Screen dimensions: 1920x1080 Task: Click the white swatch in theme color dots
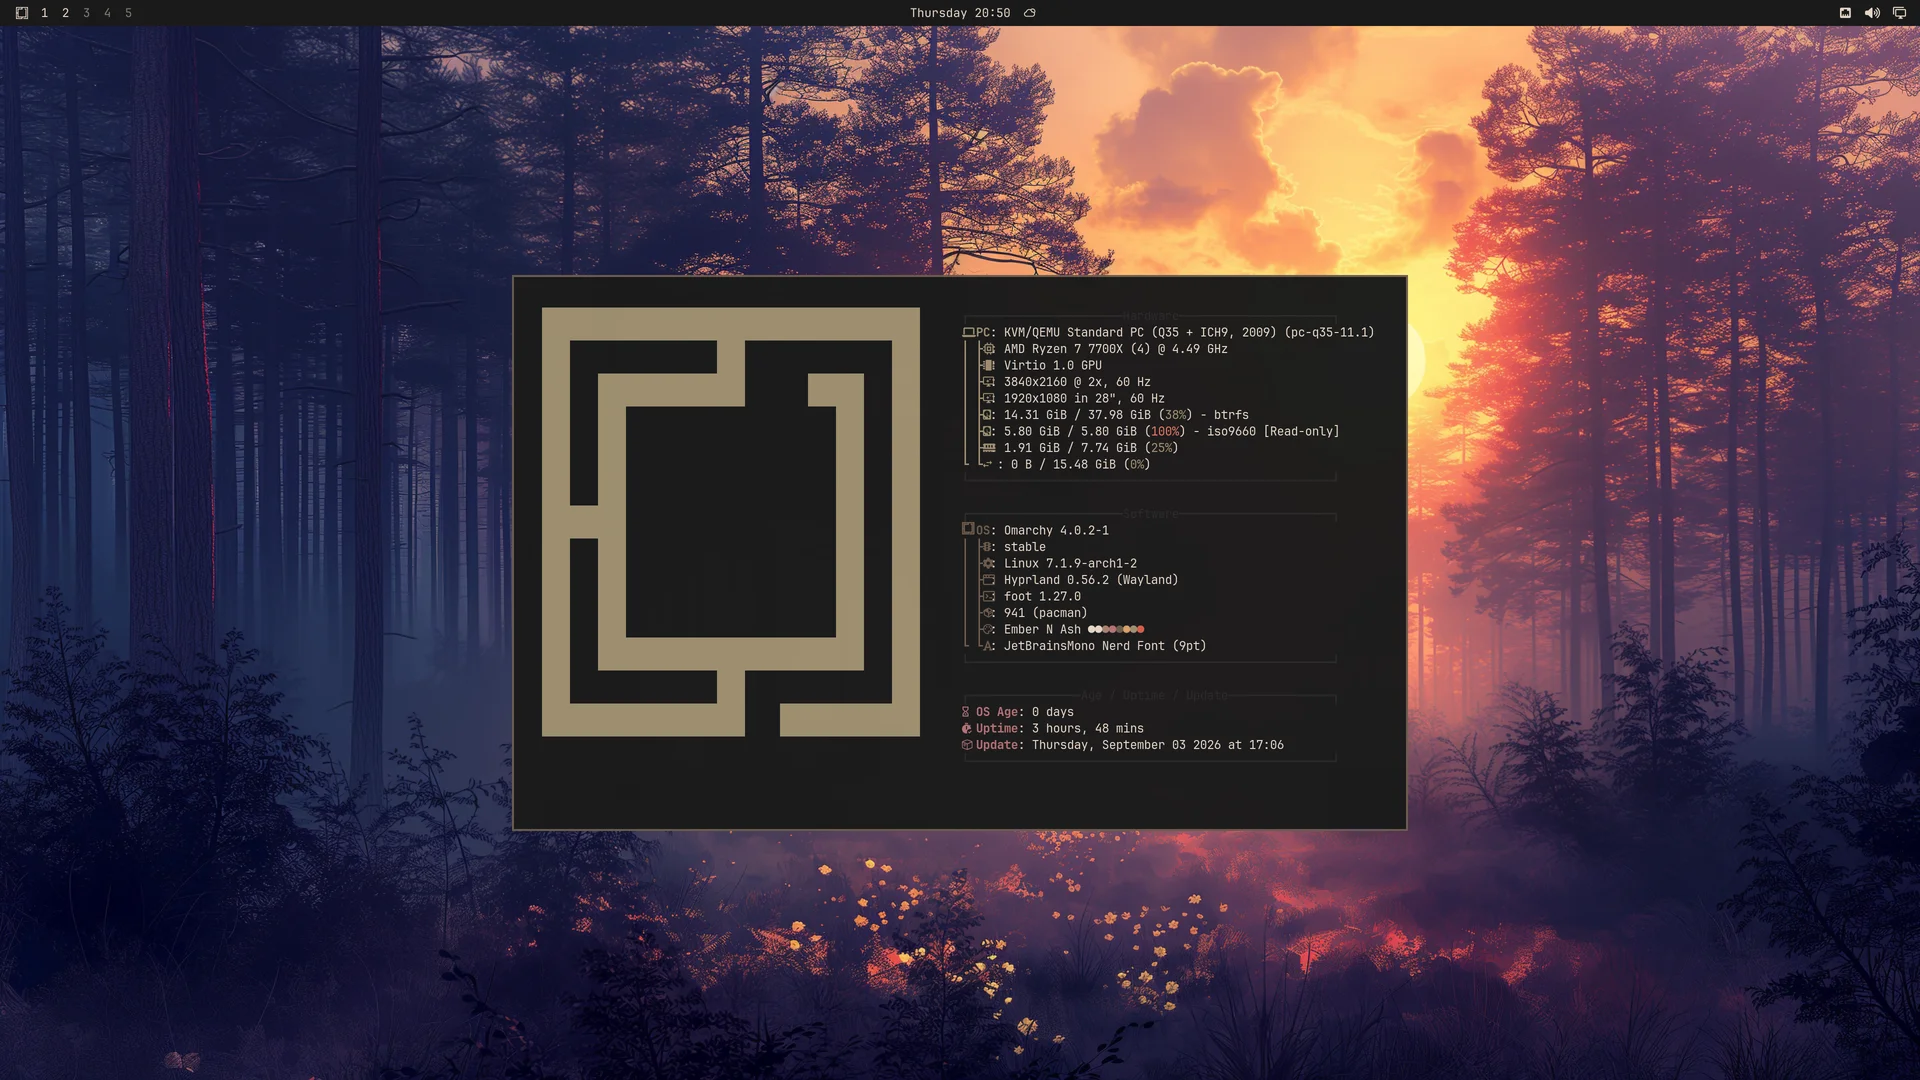[1091, 630]
